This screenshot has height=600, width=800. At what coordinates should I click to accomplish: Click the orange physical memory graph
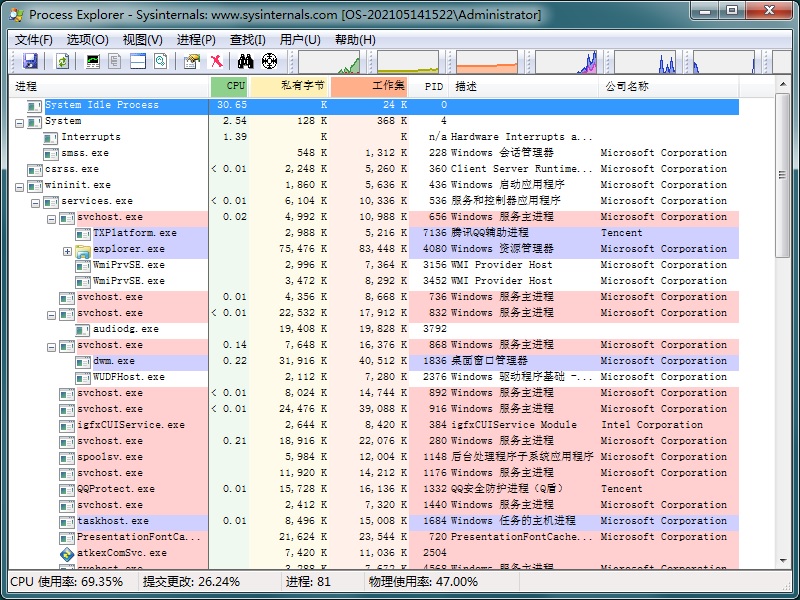tap(487, 62)
